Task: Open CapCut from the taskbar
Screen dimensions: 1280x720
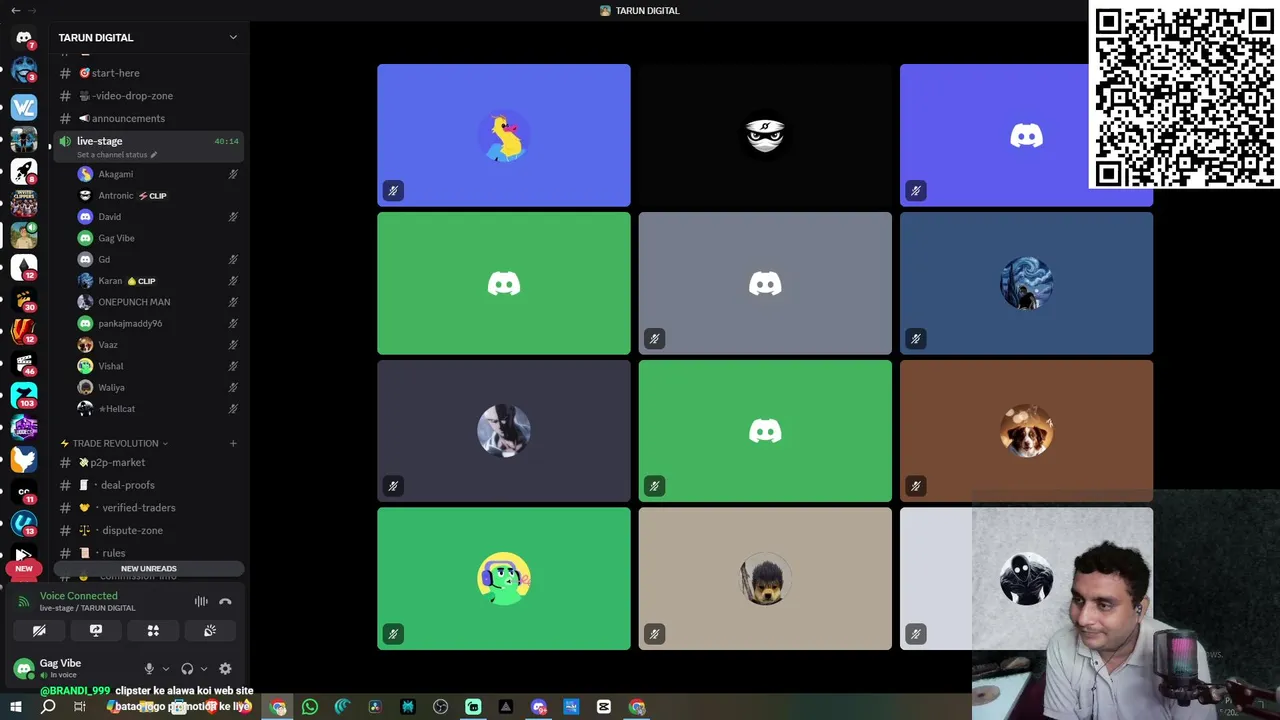Action: (603, 707)
